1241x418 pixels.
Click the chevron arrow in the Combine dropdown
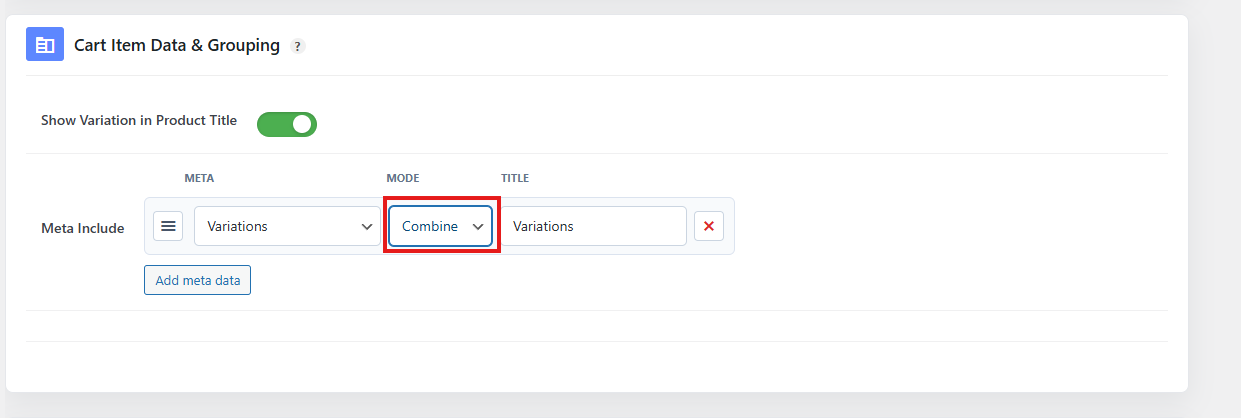(x=478, y=227)
